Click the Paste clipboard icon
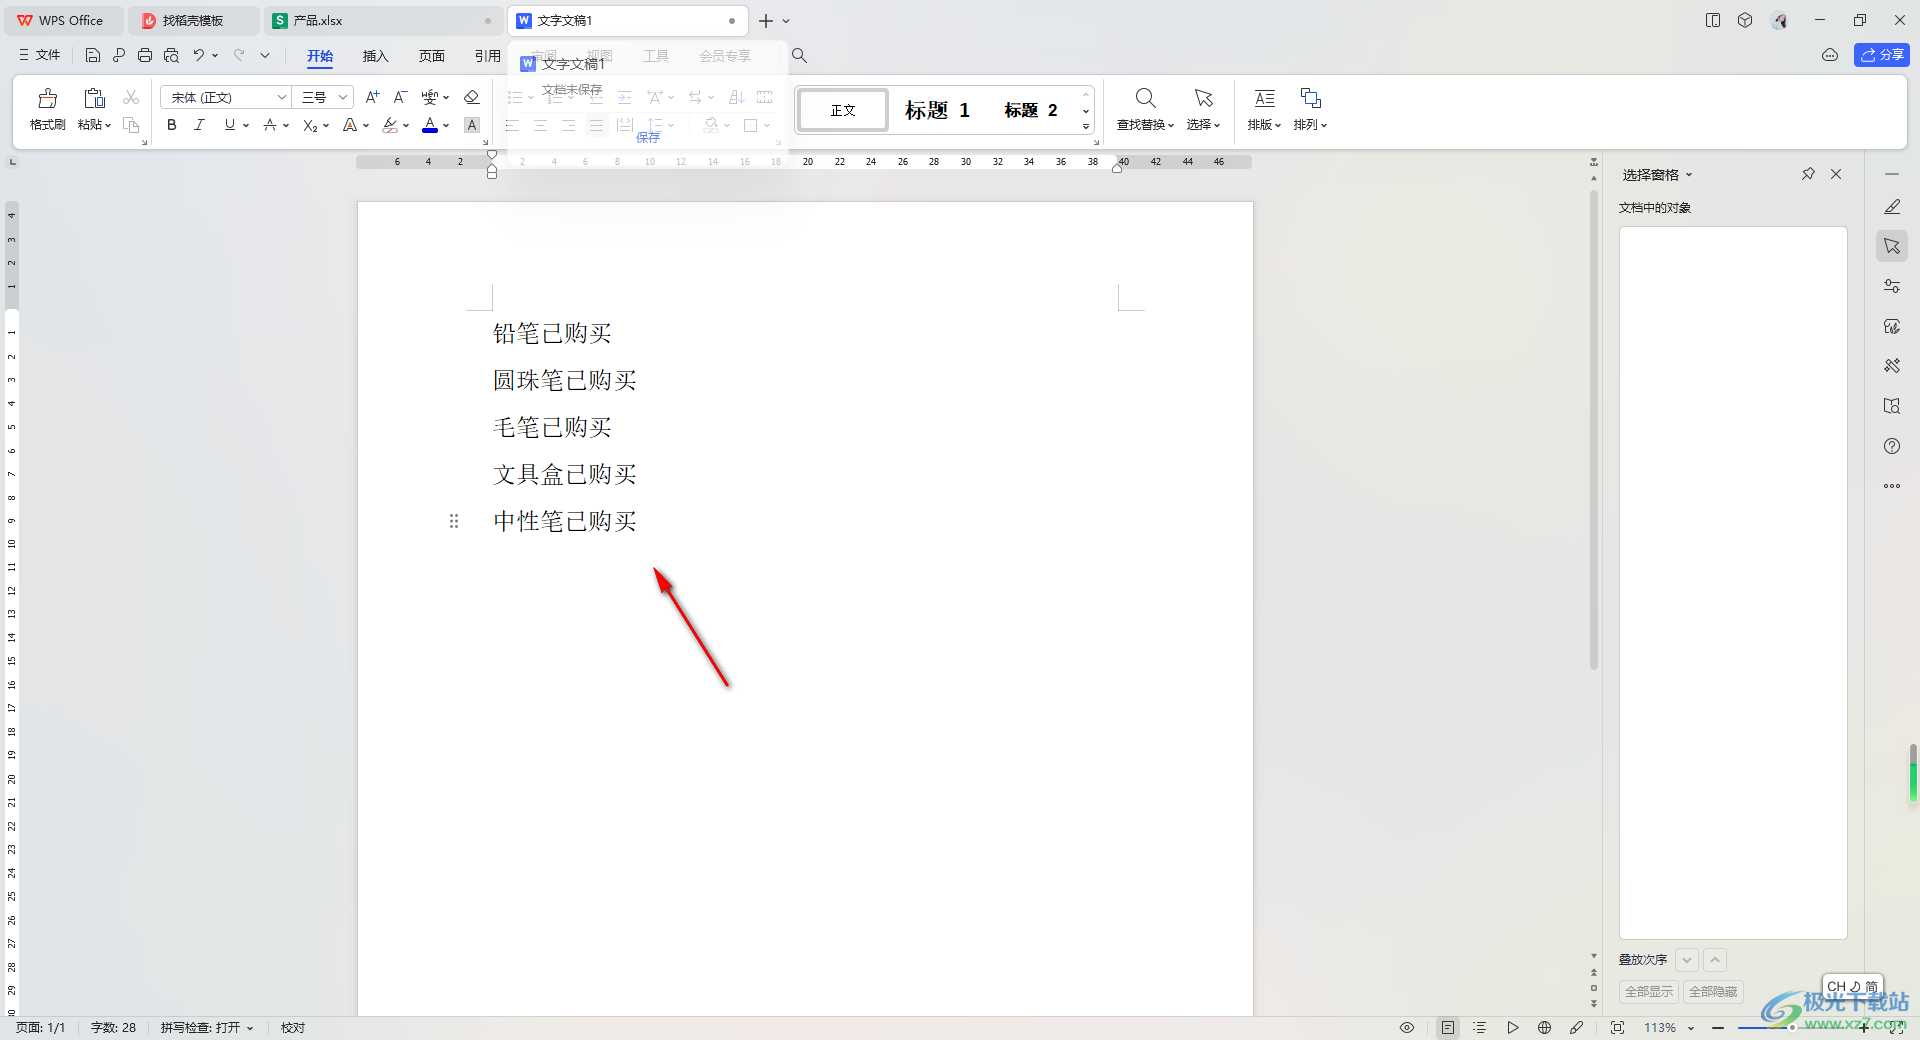This screenshot has height=1040, width=1920. click(x=94, y=98)
